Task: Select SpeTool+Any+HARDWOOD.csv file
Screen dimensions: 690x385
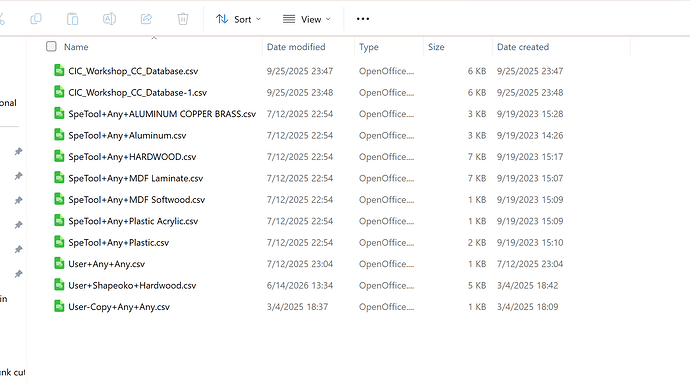Action: (132, 157)
